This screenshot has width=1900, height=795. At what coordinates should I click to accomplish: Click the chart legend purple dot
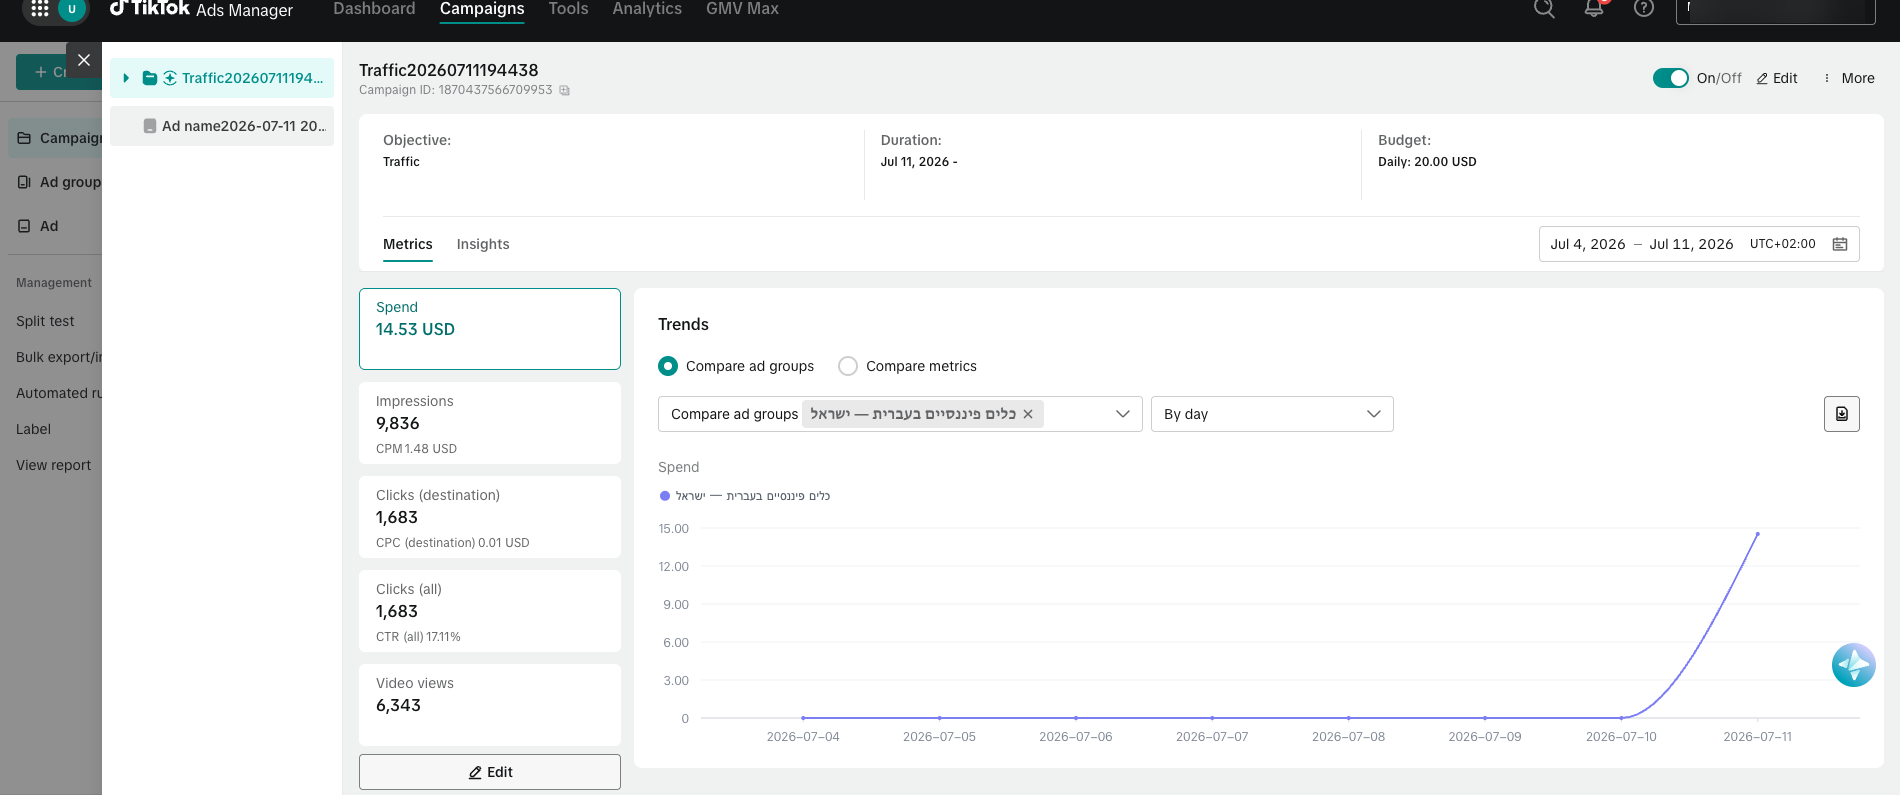click(x=665, y=496)
